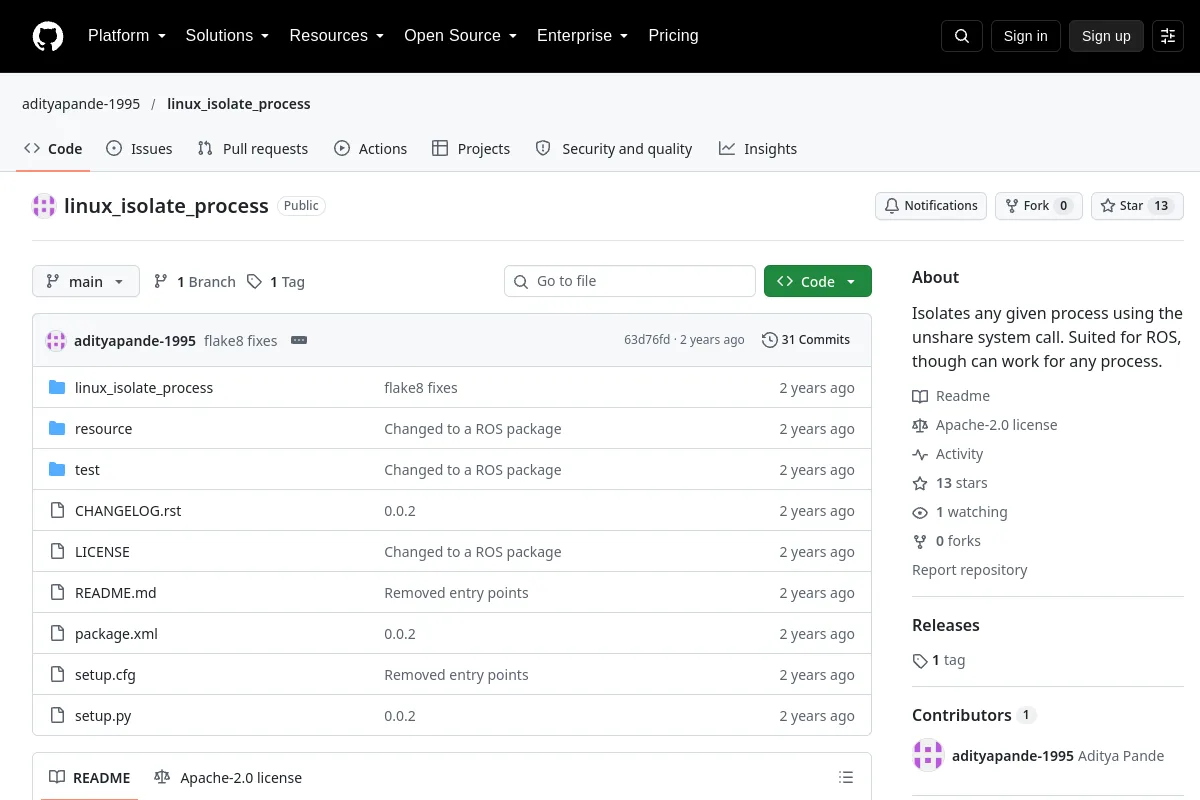Open commit message 'Removed entry points' for README.md
This screenshot has width=1200, height=800.
click(456, 593)
